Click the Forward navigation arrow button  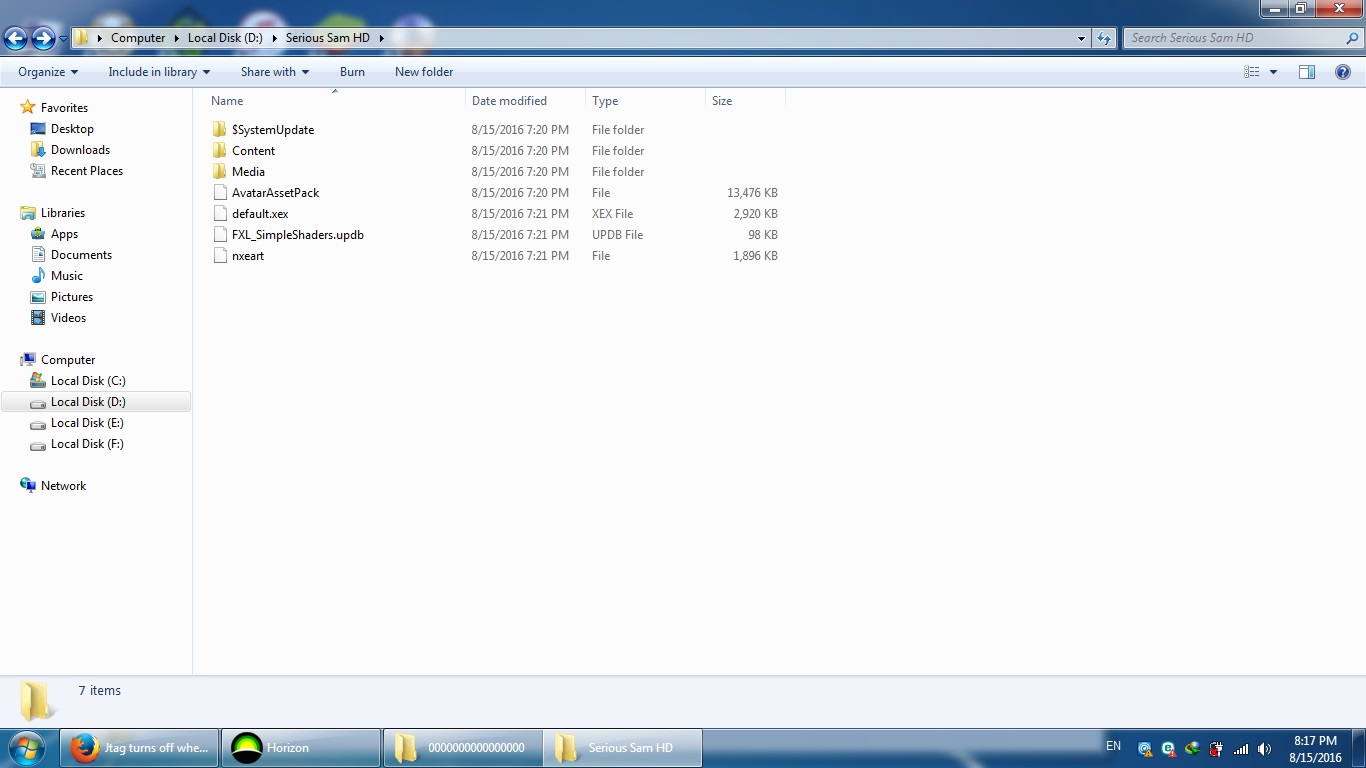coord(43,38)
